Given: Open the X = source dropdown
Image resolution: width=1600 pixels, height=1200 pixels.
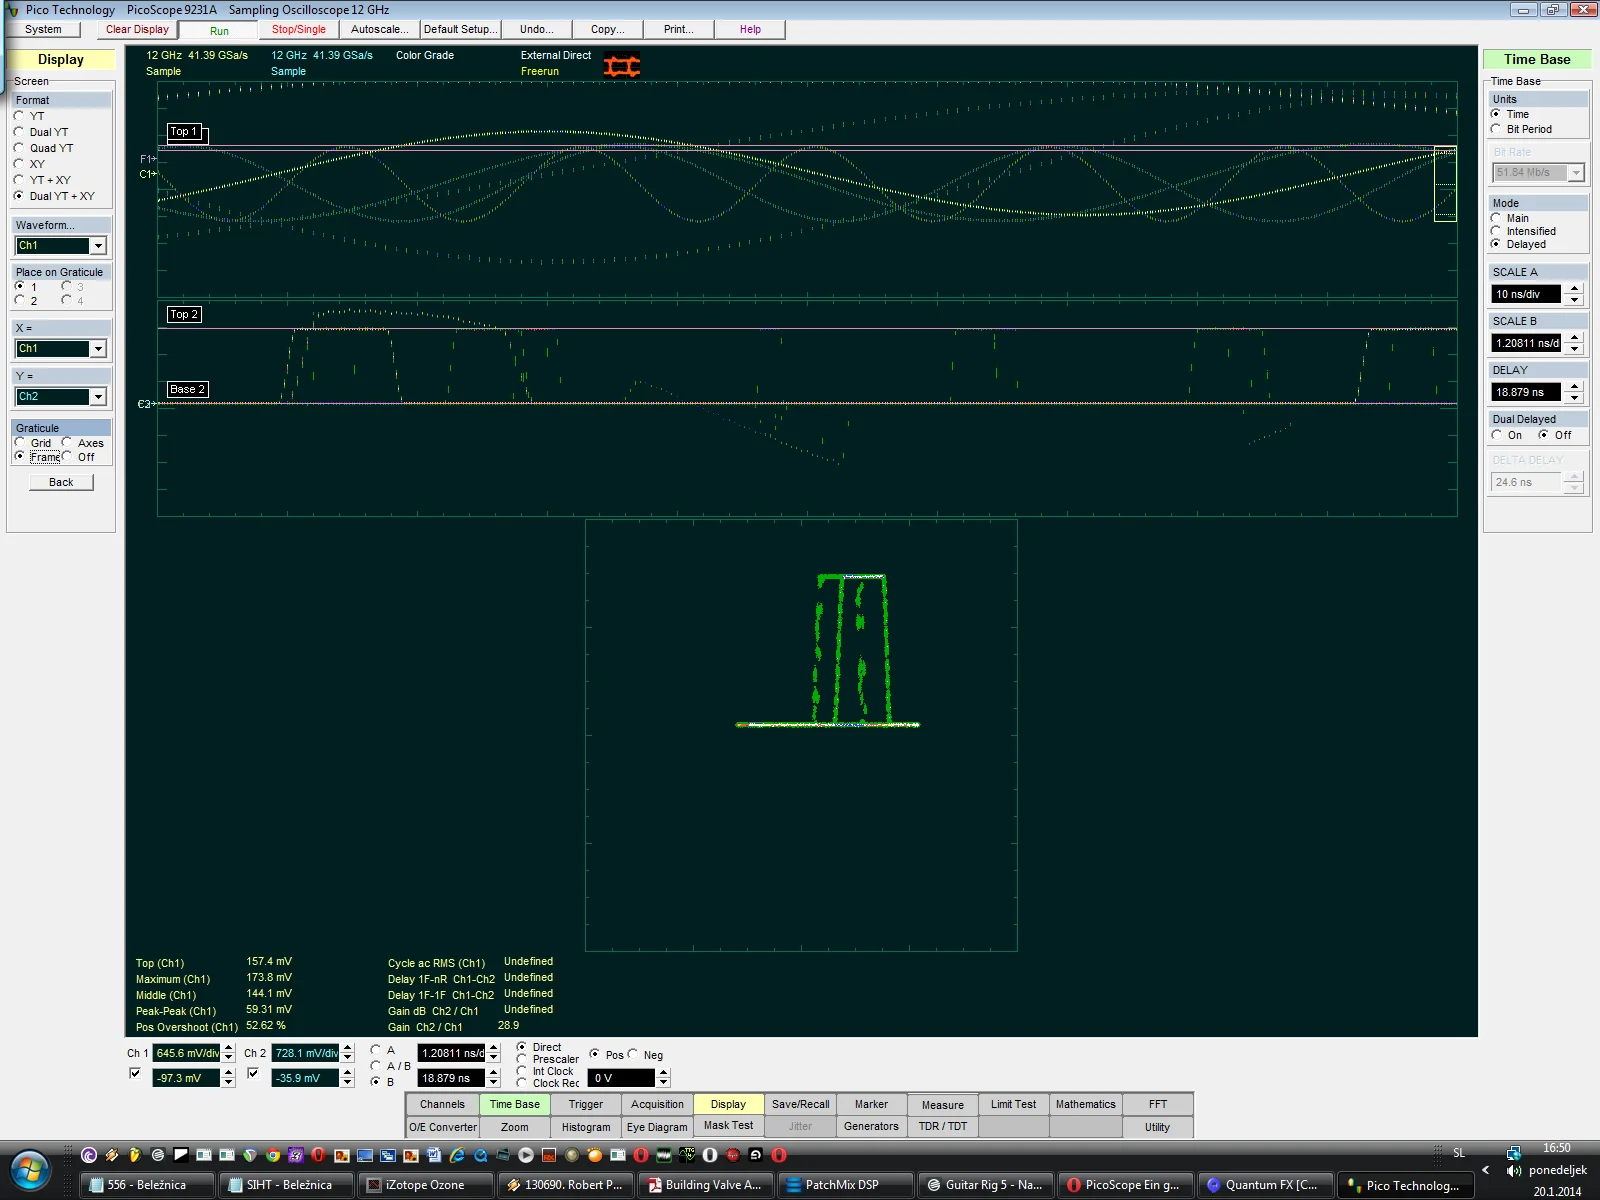Looking at the screenshot, I should (98, 349).
